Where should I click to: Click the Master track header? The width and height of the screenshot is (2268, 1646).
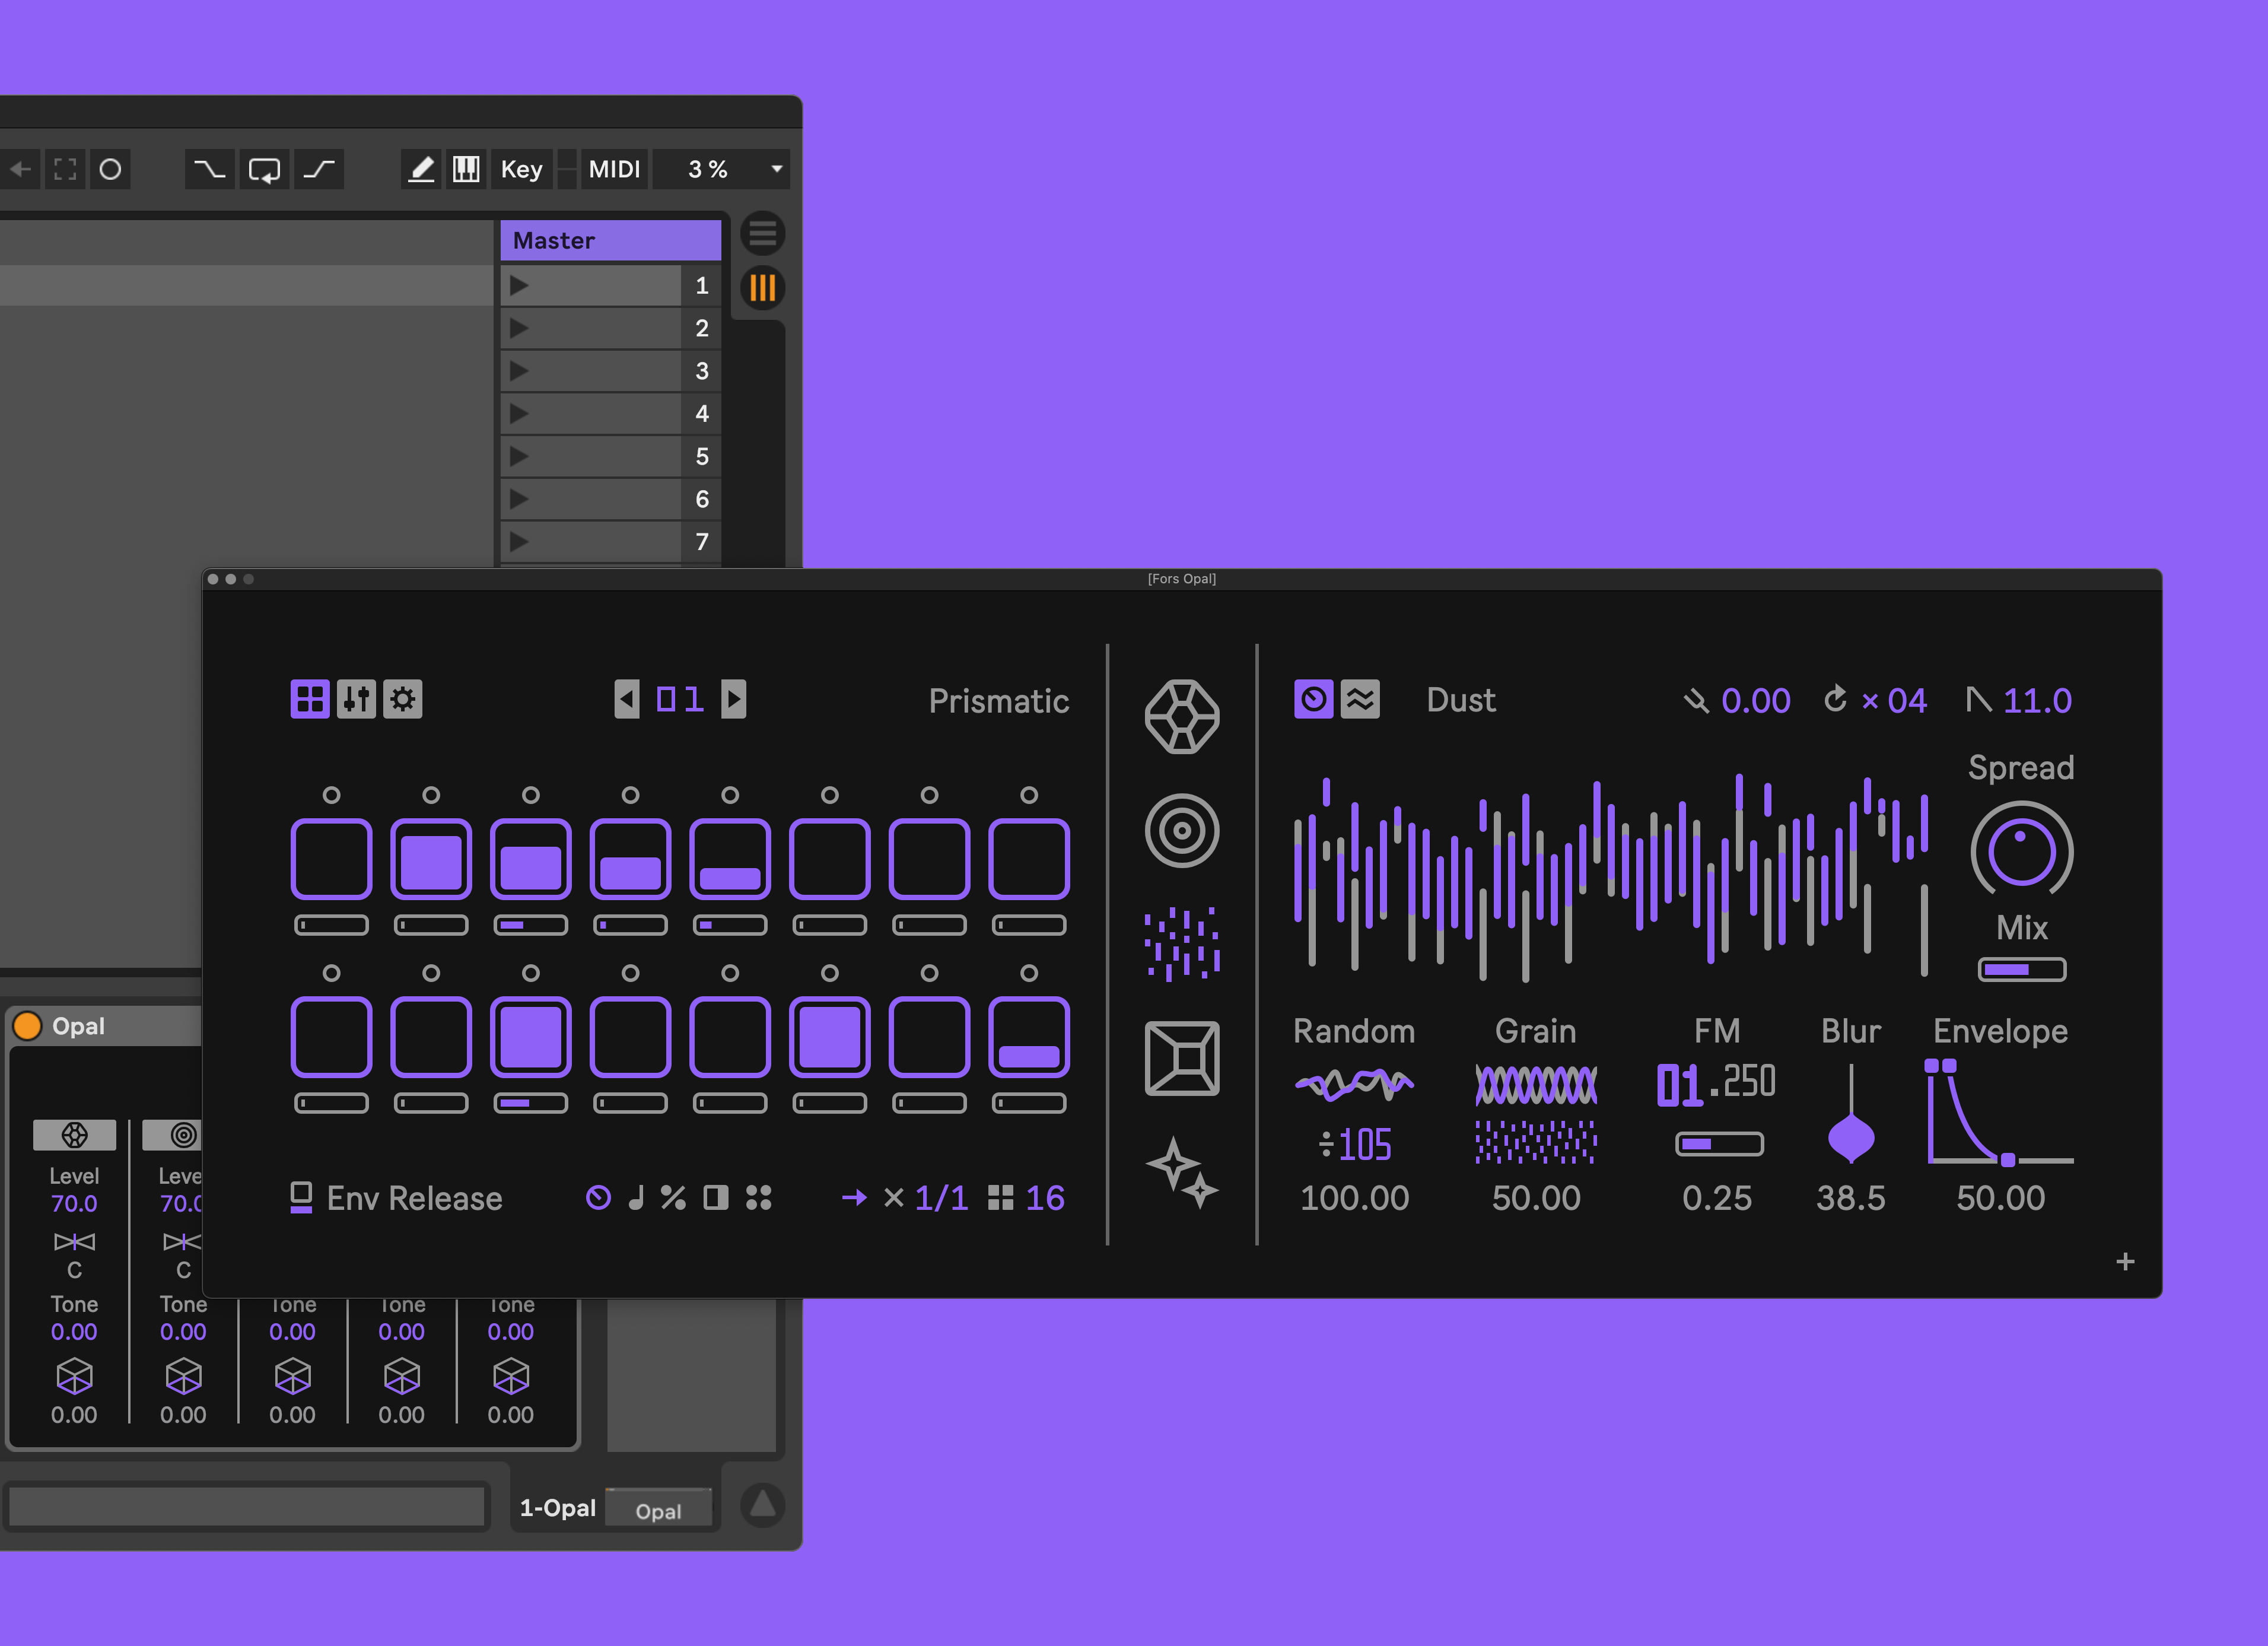(610, 240)
